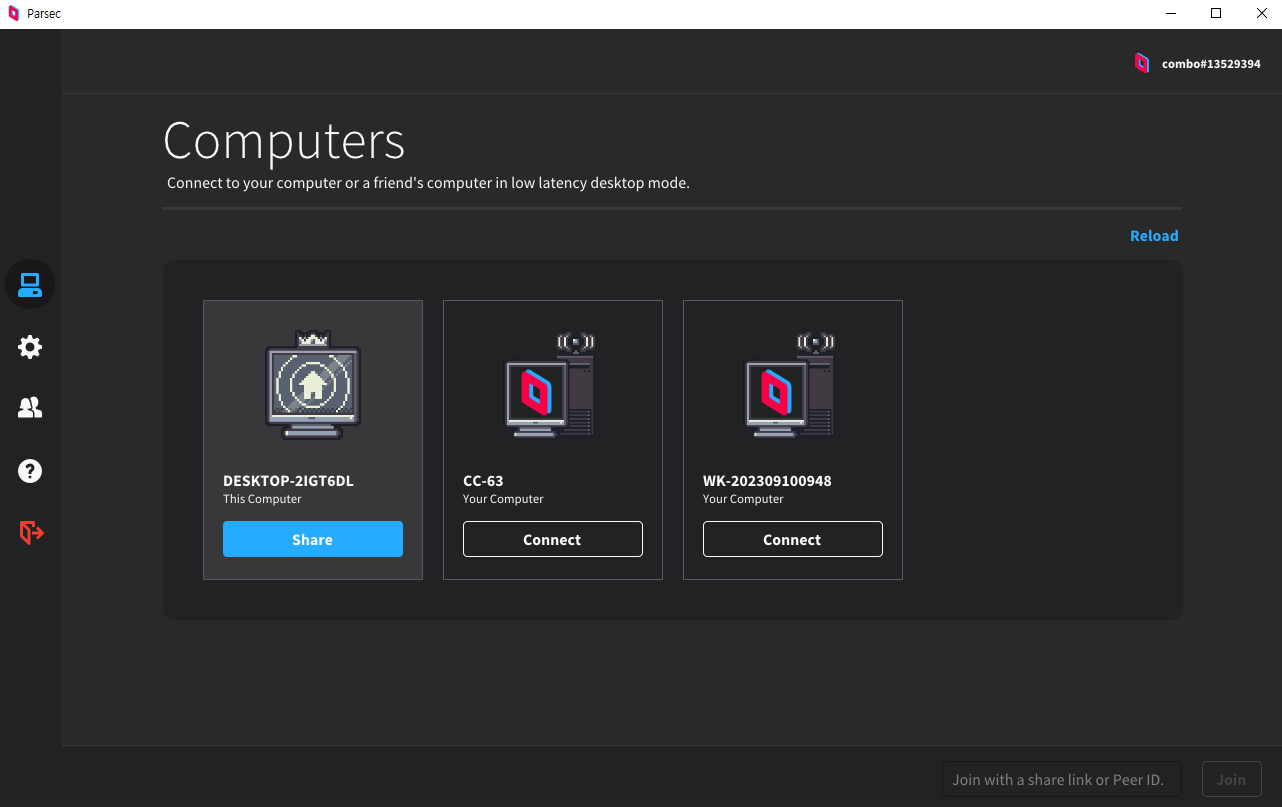Click the account avatar beside combo#13529394
Screen dimensions: 1282x807
click(1142, 63)
